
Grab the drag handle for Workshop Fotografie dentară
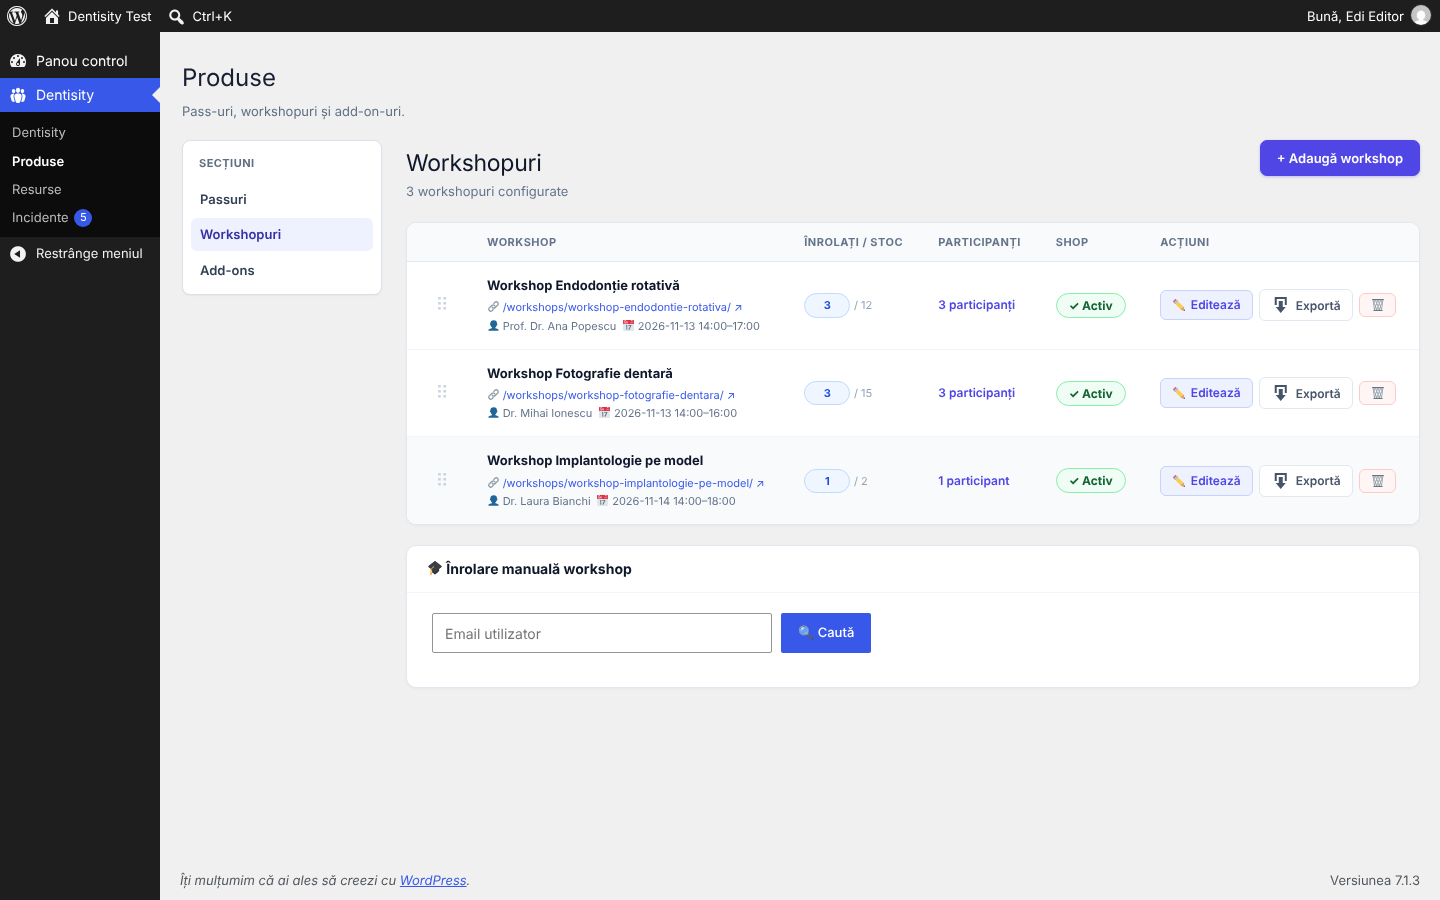click(x=442, y=392)
